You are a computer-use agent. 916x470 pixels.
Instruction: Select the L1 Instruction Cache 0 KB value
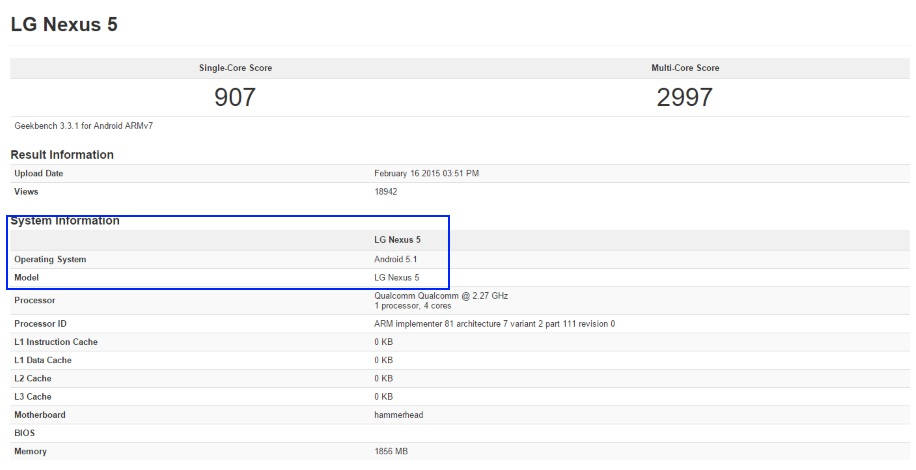383,342
